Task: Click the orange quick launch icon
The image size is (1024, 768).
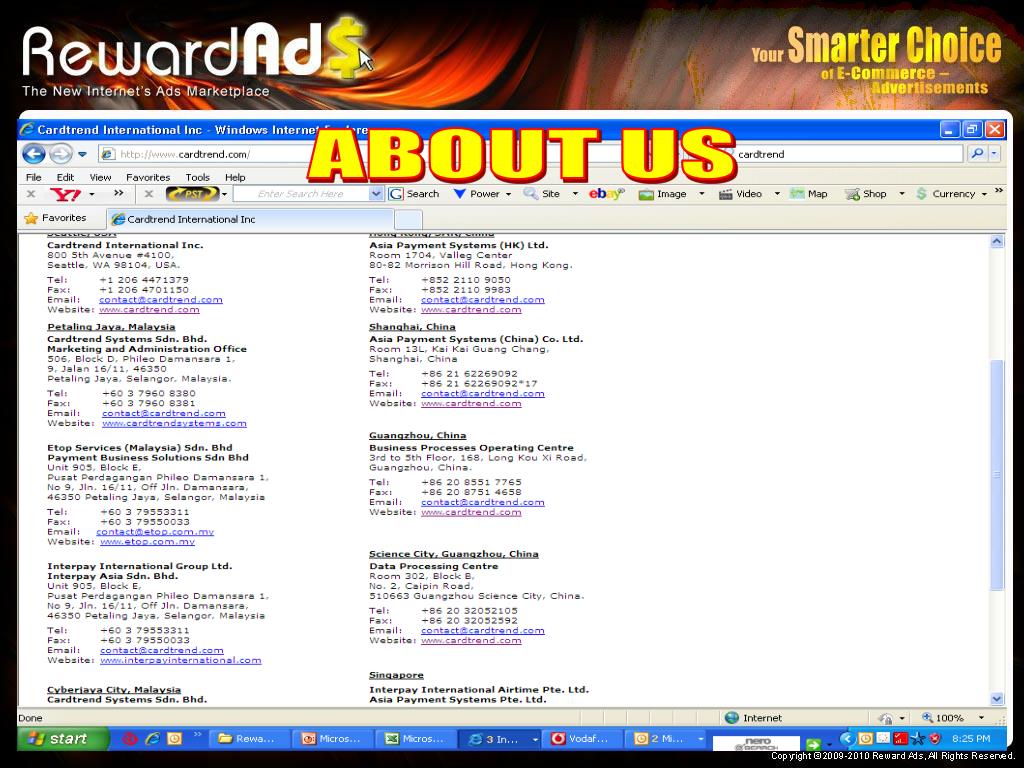Action: click(x=174, y=739)
